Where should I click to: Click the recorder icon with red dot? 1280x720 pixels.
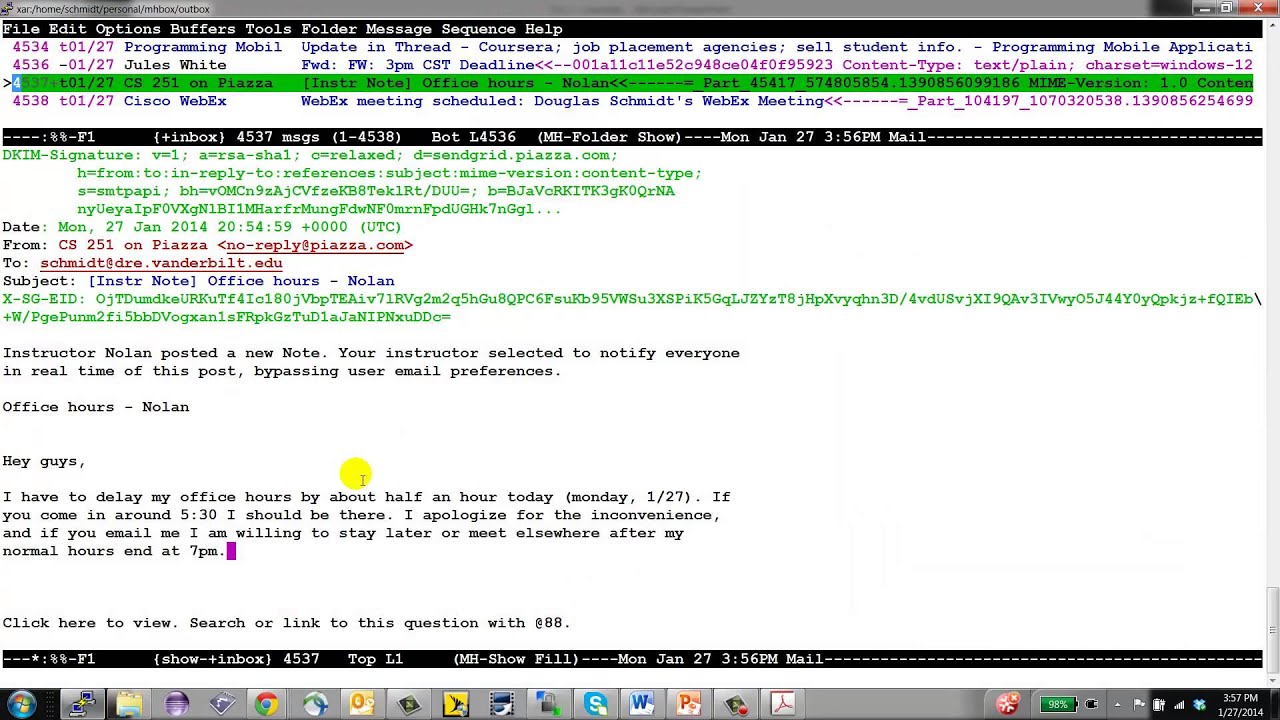pos(736,704)
